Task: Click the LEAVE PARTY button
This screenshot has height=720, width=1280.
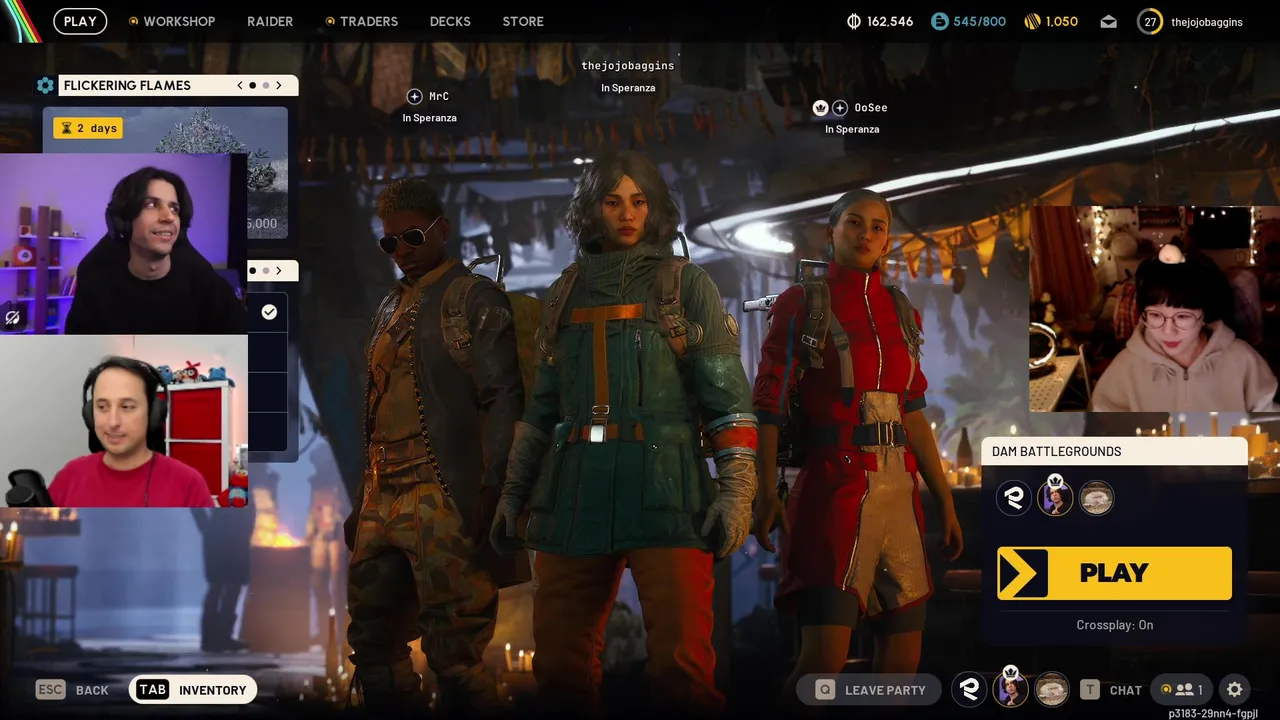Action: pos(871,690)
